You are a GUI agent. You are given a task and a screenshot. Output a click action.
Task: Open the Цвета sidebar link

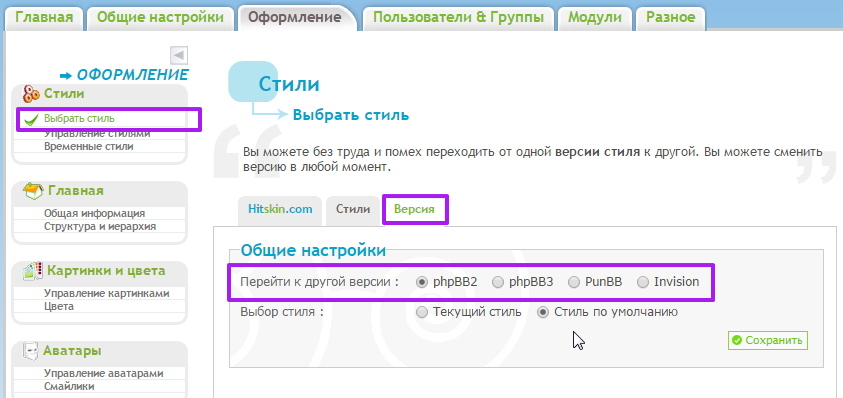tap(59, 307)
